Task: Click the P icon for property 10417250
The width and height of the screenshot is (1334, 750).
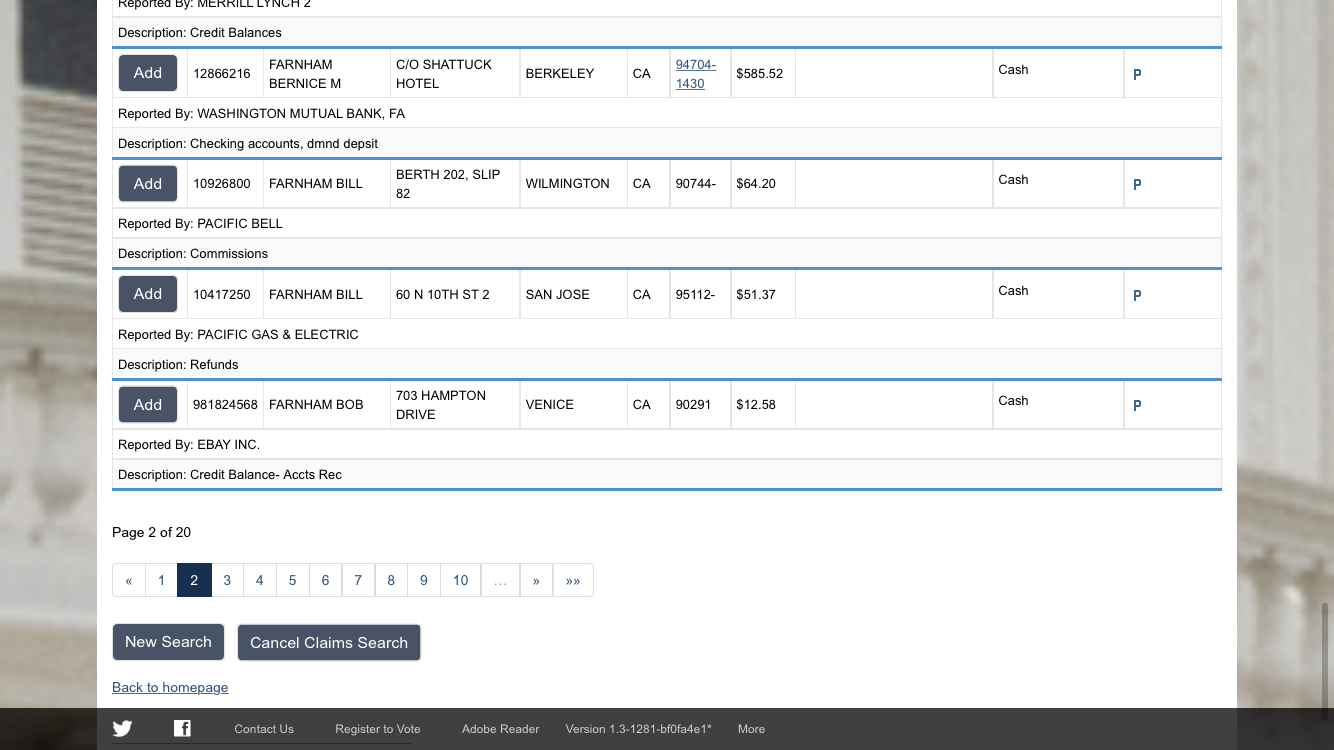Action: (x=1137, y=295)
